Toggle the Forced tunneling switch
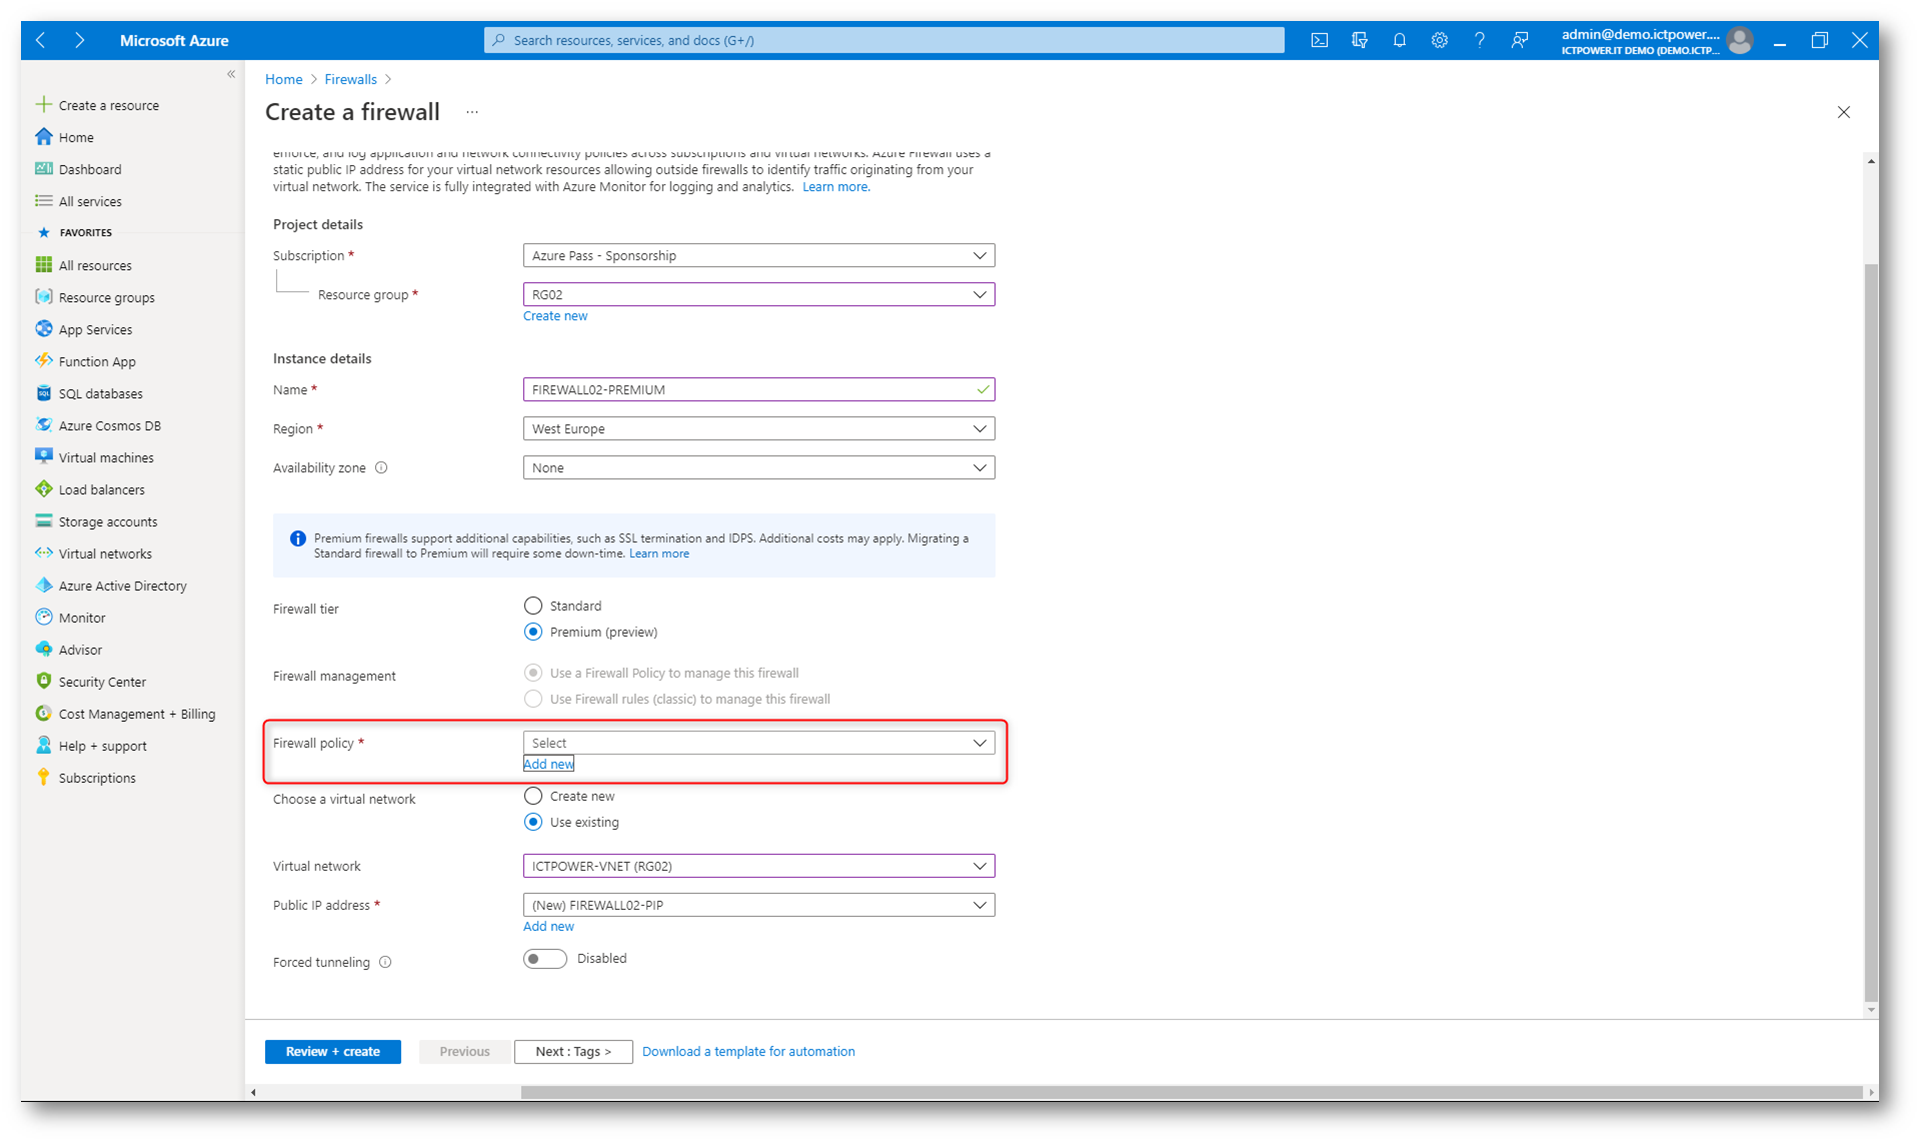Viewport: 1921px width, 1144px height. click(545, 958)
